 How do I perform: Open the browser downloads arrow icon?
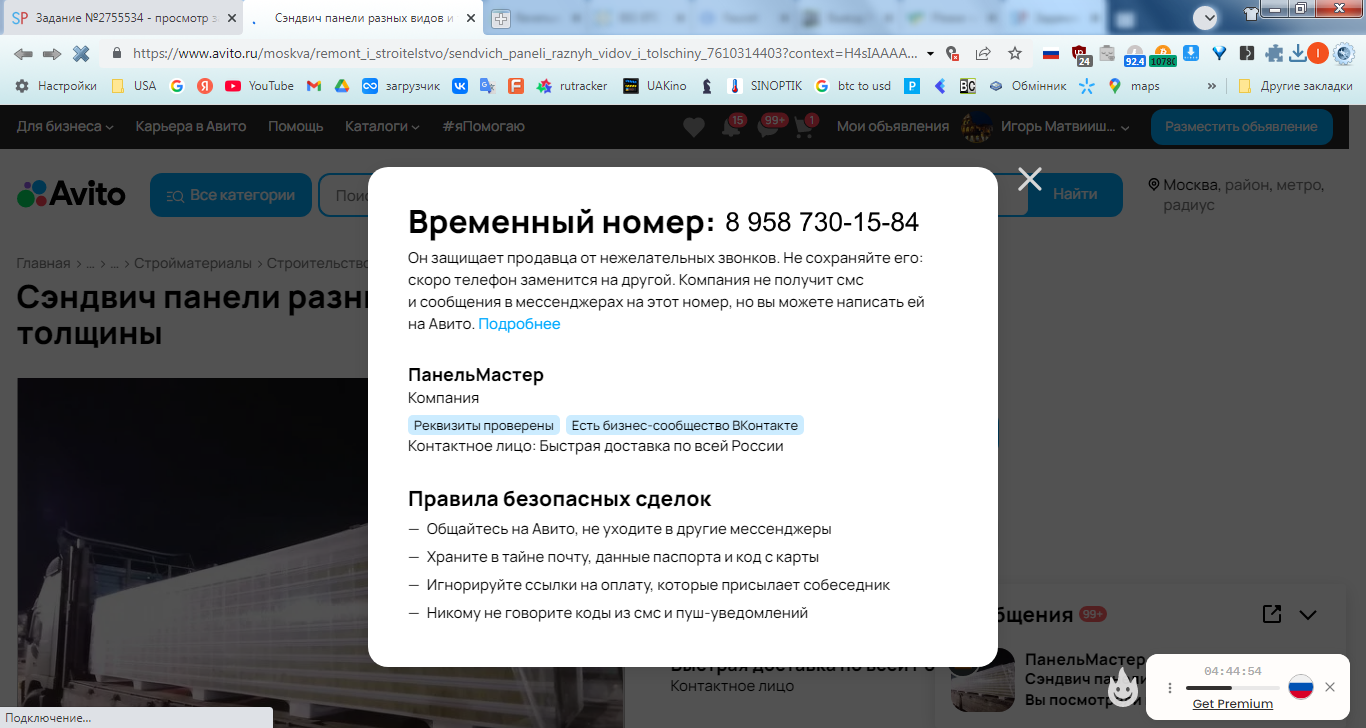click(1298, 53)
